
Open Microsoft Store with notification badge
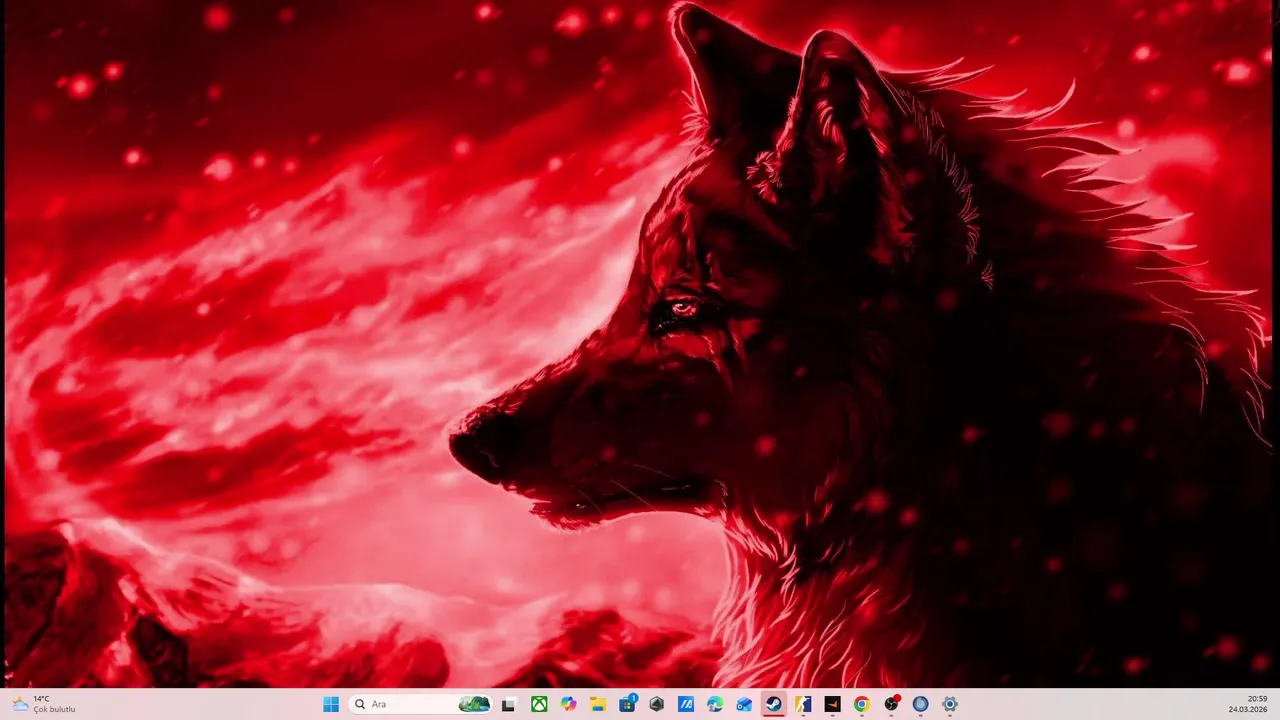pyautogui.click(x=628, y=704)
